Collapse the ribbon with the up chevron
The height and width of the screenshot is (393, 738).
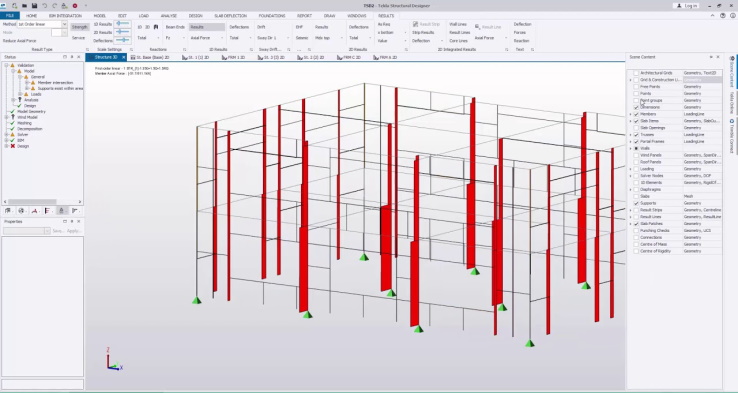(x=713, y=16)
